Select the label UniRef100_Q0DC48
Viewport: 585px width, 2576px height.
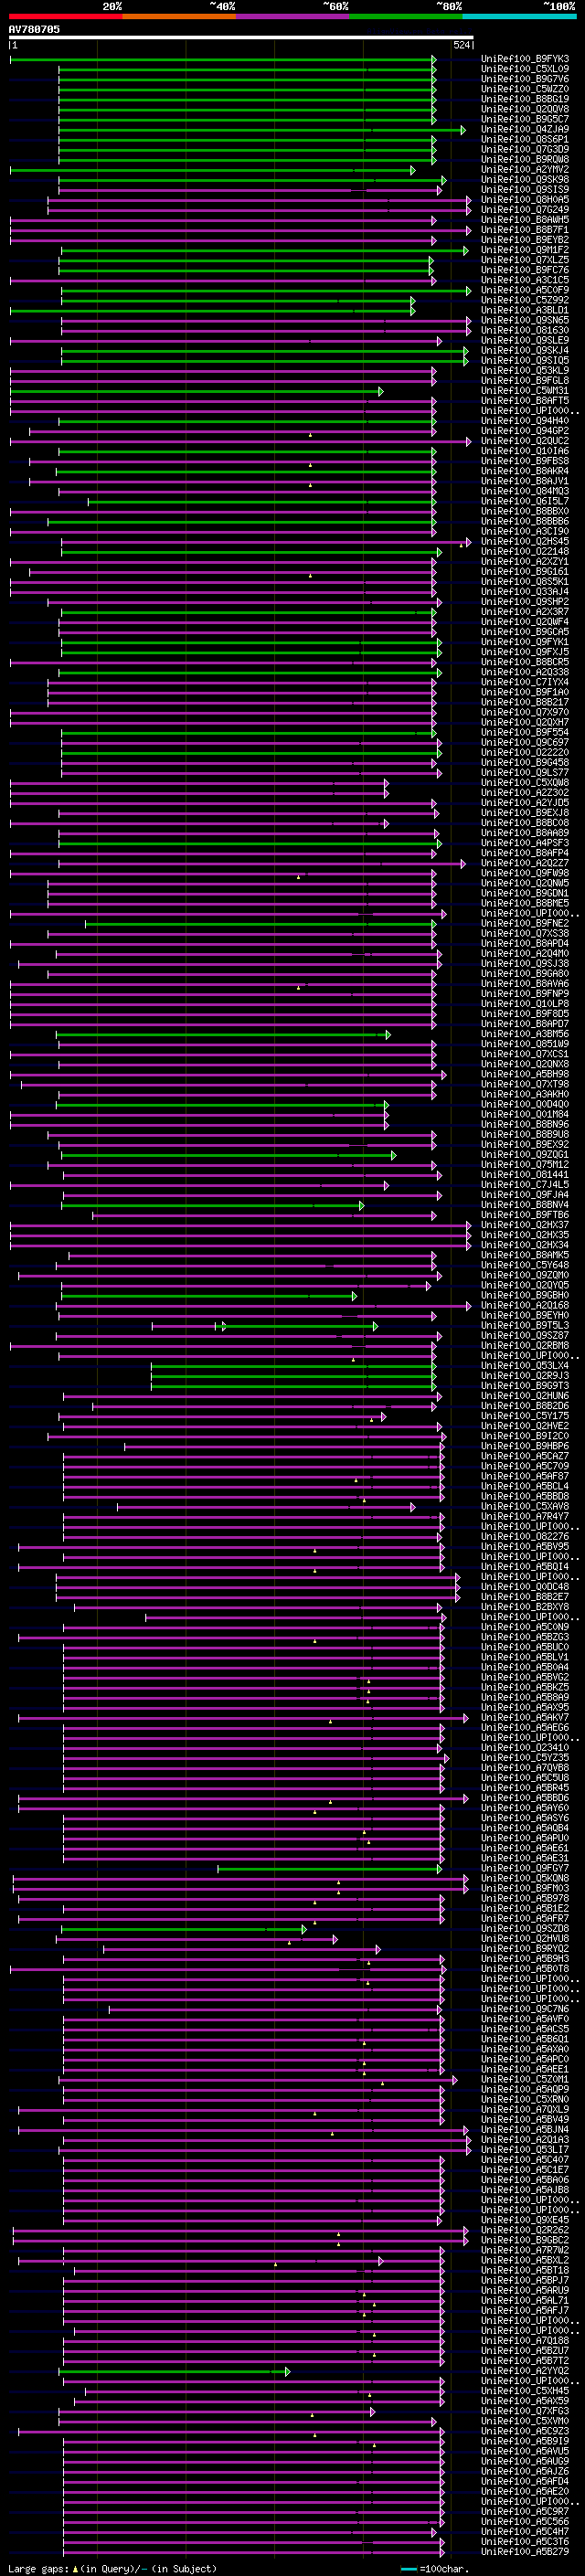pos(525,1587)
